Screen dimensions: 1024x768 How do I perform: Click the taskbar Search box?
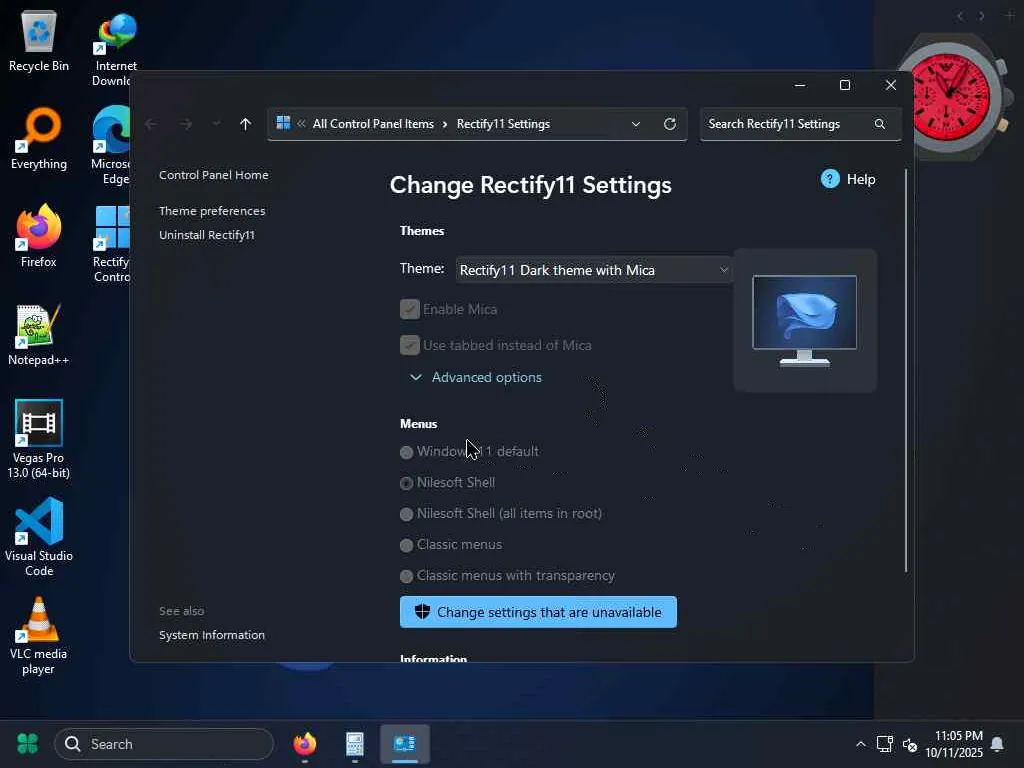point(164,744)
